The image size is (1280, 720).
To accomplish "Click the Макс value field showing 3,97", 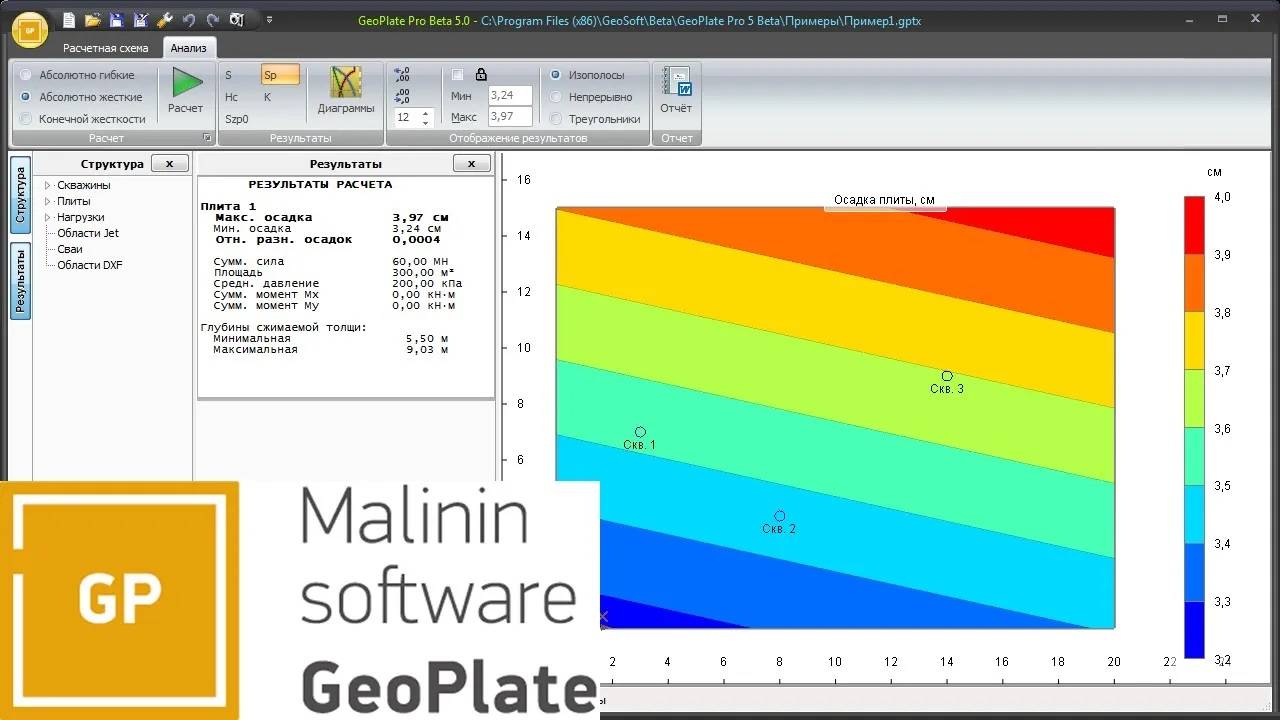I will click(510, 118).
